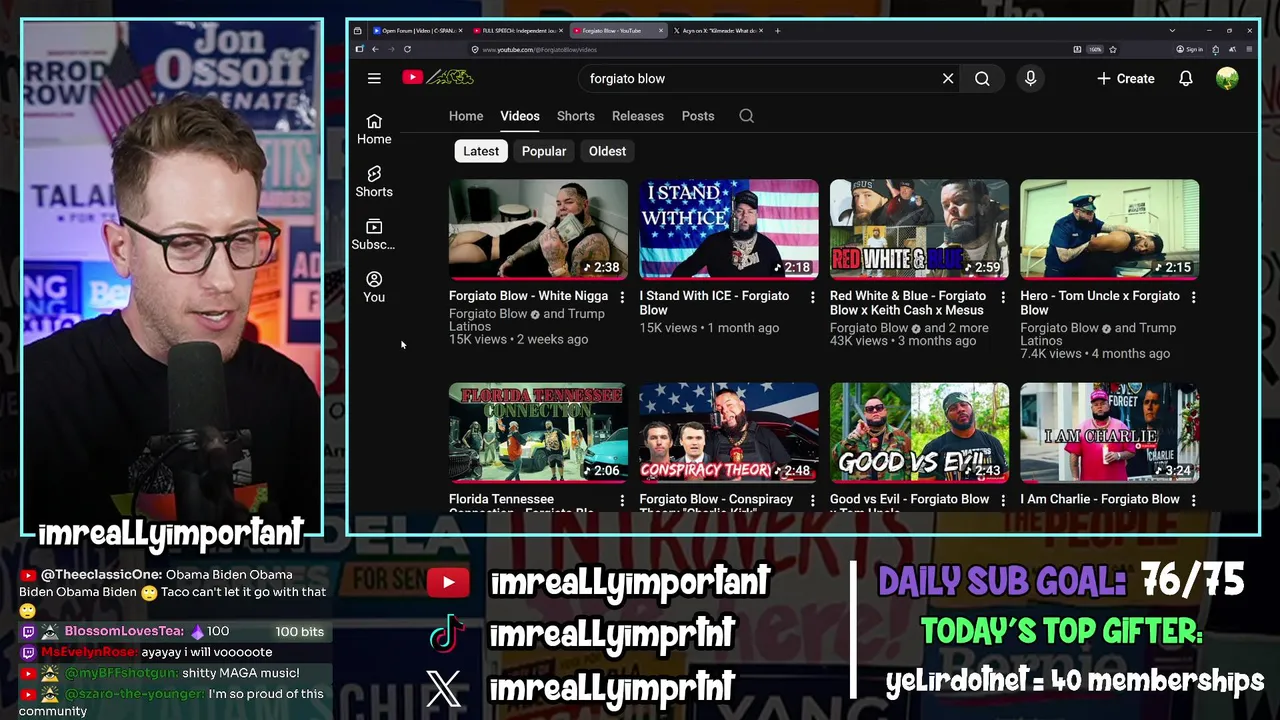Click the browser forward arrow
The width and height of the screenshot is (1280, 720).
point(391,49)
